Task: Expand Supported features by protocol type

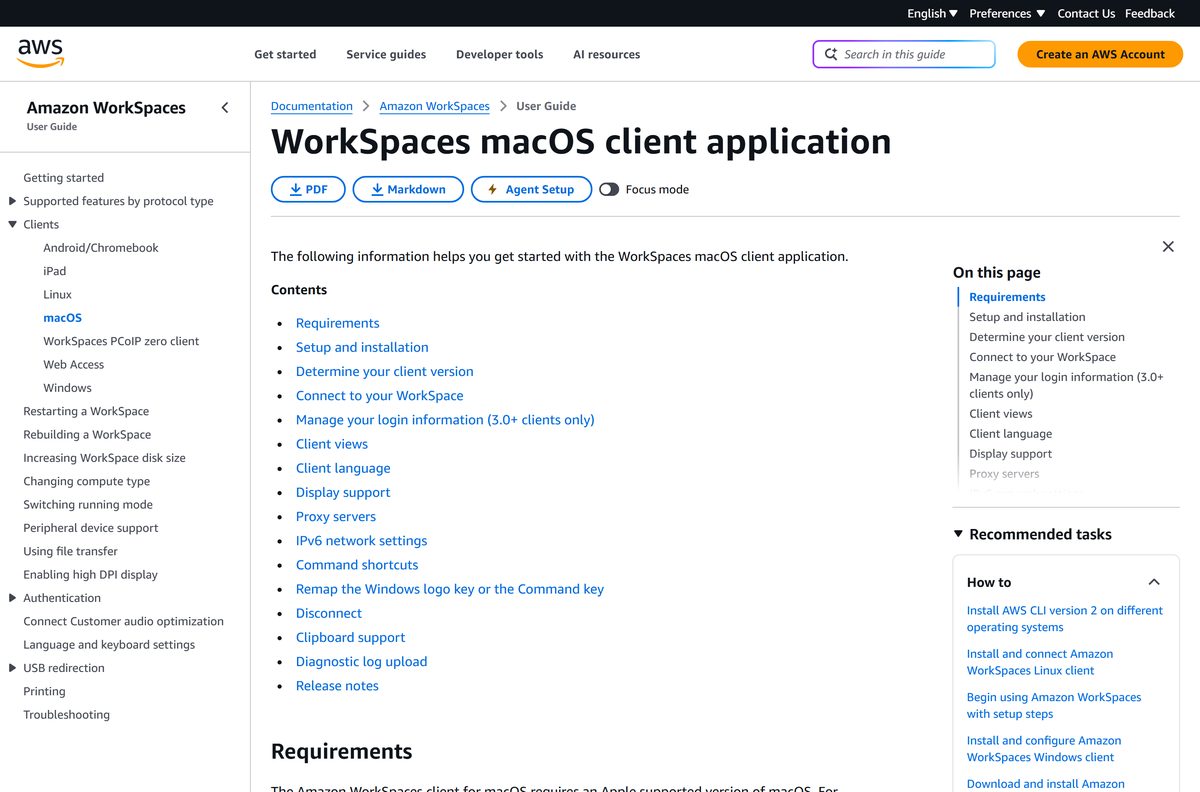Action: coord(13,201)
